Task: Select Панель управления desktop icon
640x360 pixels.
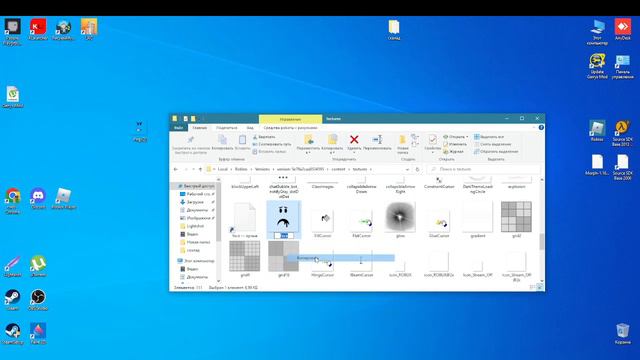Action: (x=622, y=67)
